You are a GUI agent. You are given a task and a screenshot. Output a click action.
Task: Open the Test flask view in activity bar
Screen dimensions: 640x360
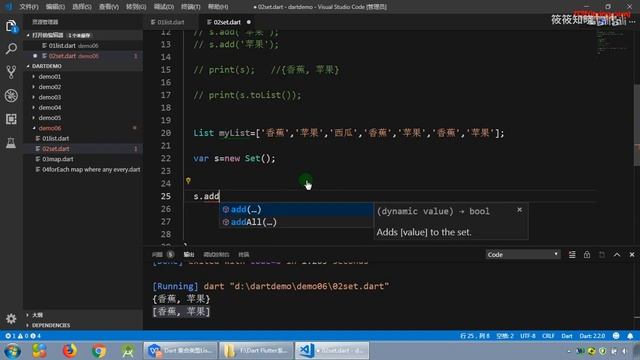[x=11, y=142]
